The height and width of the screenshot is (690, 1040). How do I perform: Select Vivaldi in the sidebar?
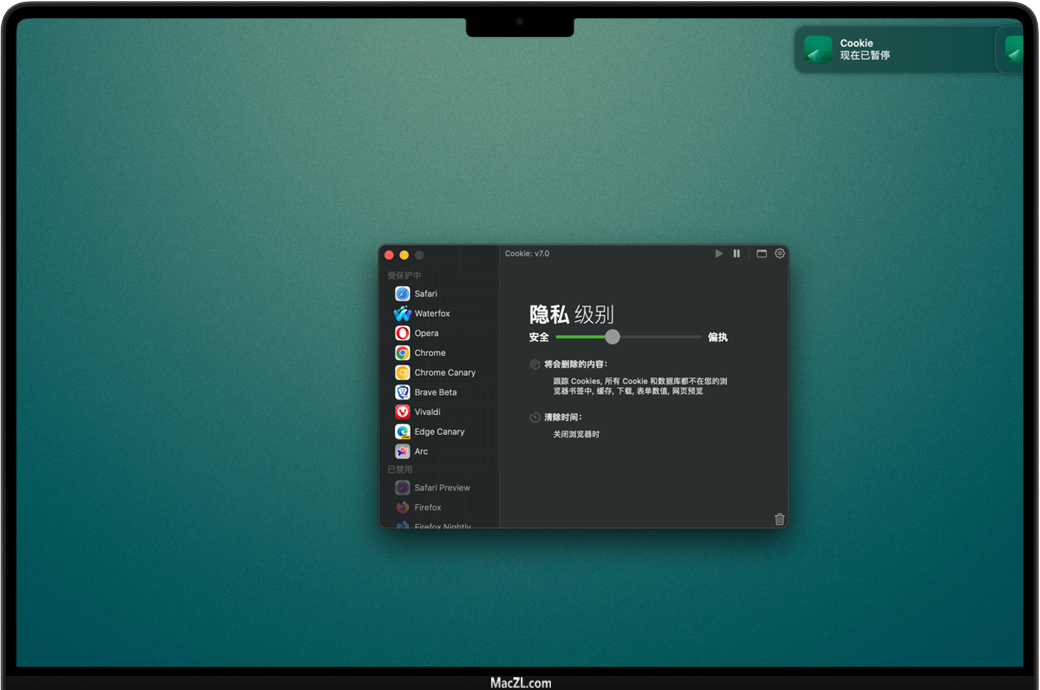[427, 412]
